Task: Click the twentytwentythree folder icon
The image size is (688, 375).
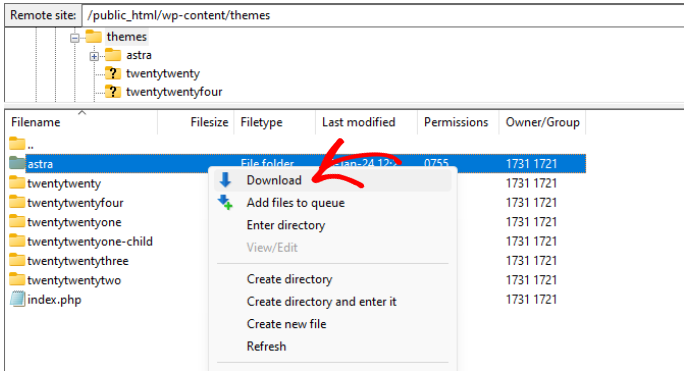Action: 17,259
